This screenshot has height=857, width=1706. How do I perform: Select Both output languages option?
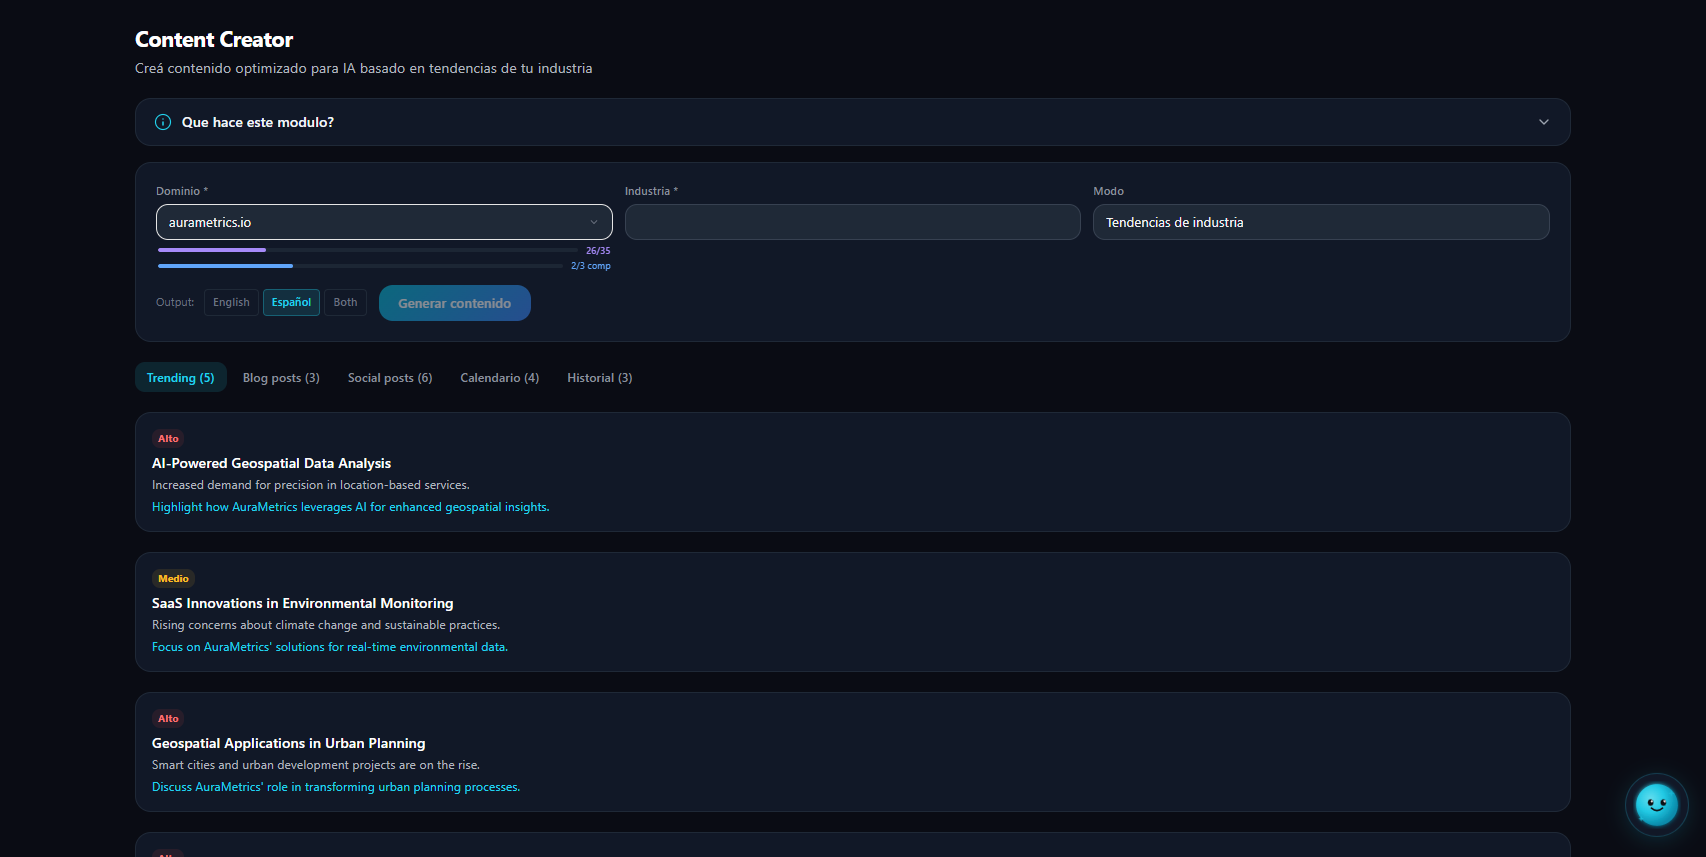[345, 302]
